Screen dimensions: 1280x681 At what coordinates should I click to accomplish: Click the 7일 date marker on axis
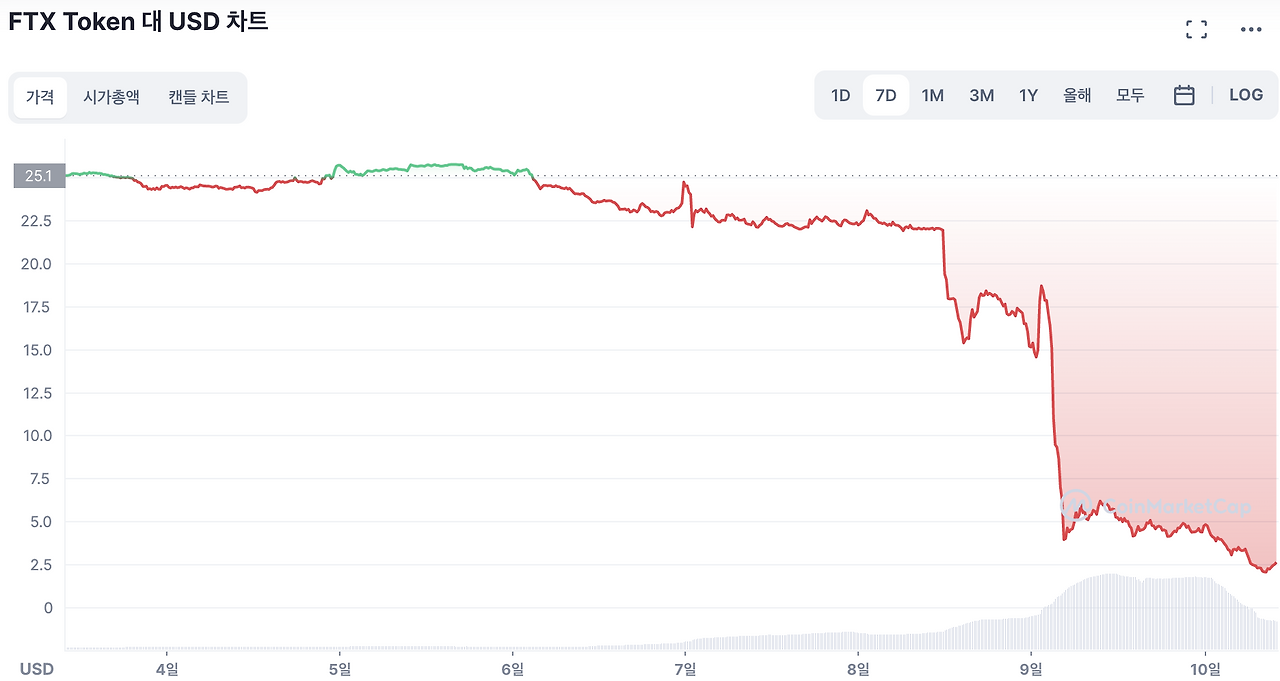tap(685, 667)
